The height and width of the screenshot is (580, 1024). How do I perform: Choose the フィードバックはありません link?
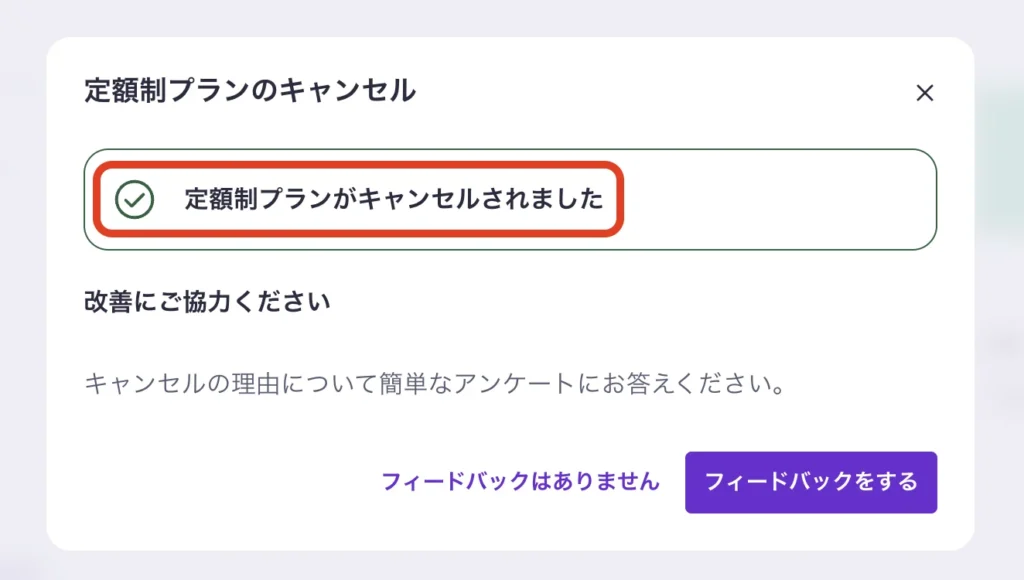[x=520, y=482]
